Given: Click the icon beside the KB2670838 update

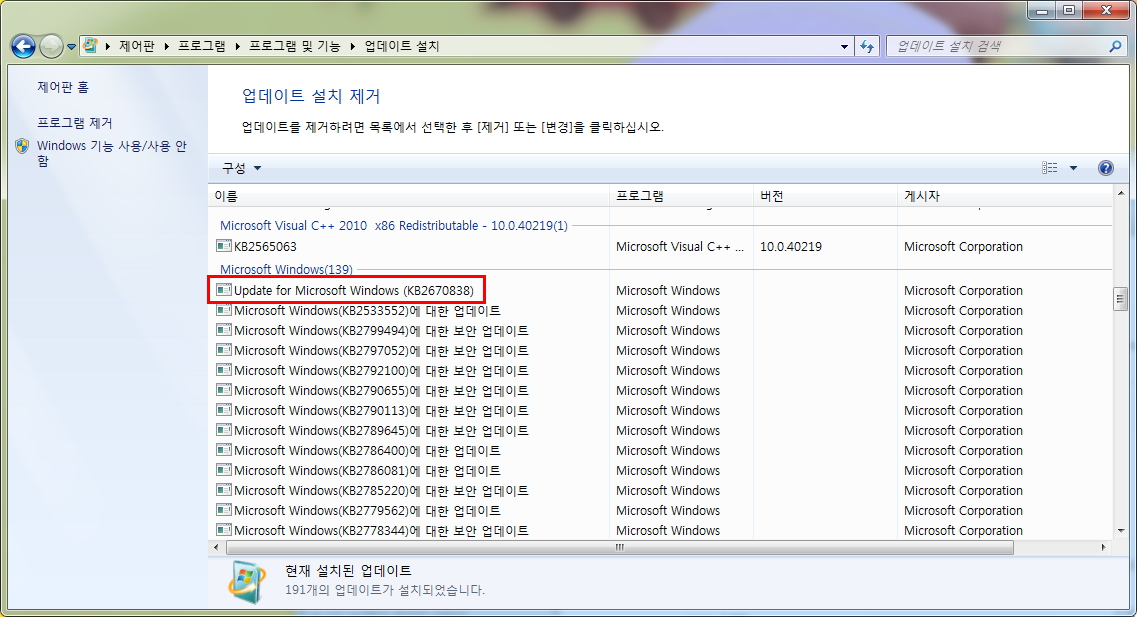Looking at the screenshot, I should pyautogui.click(x=224, y=290).
